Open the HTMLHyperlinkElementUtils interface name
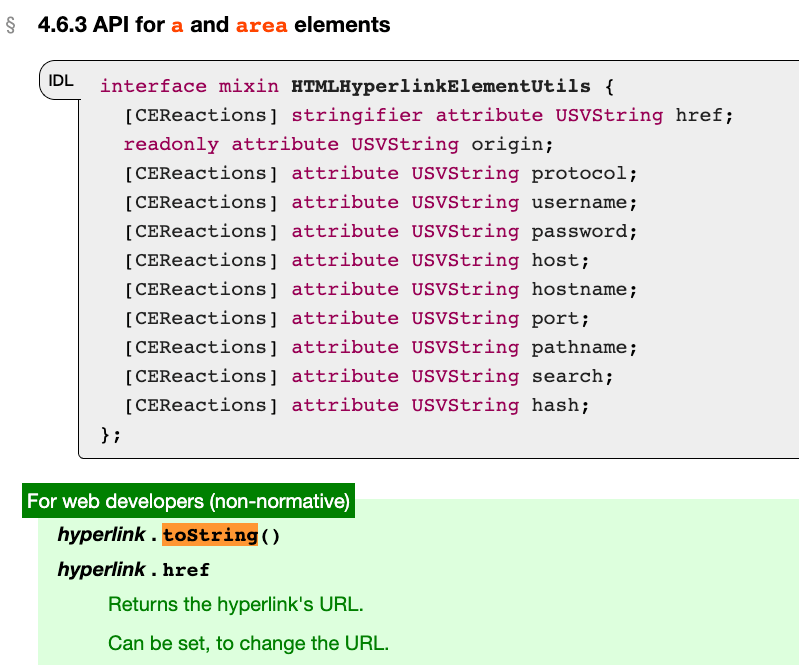This screenshot has width=799, height=665. tap(441, 86)
